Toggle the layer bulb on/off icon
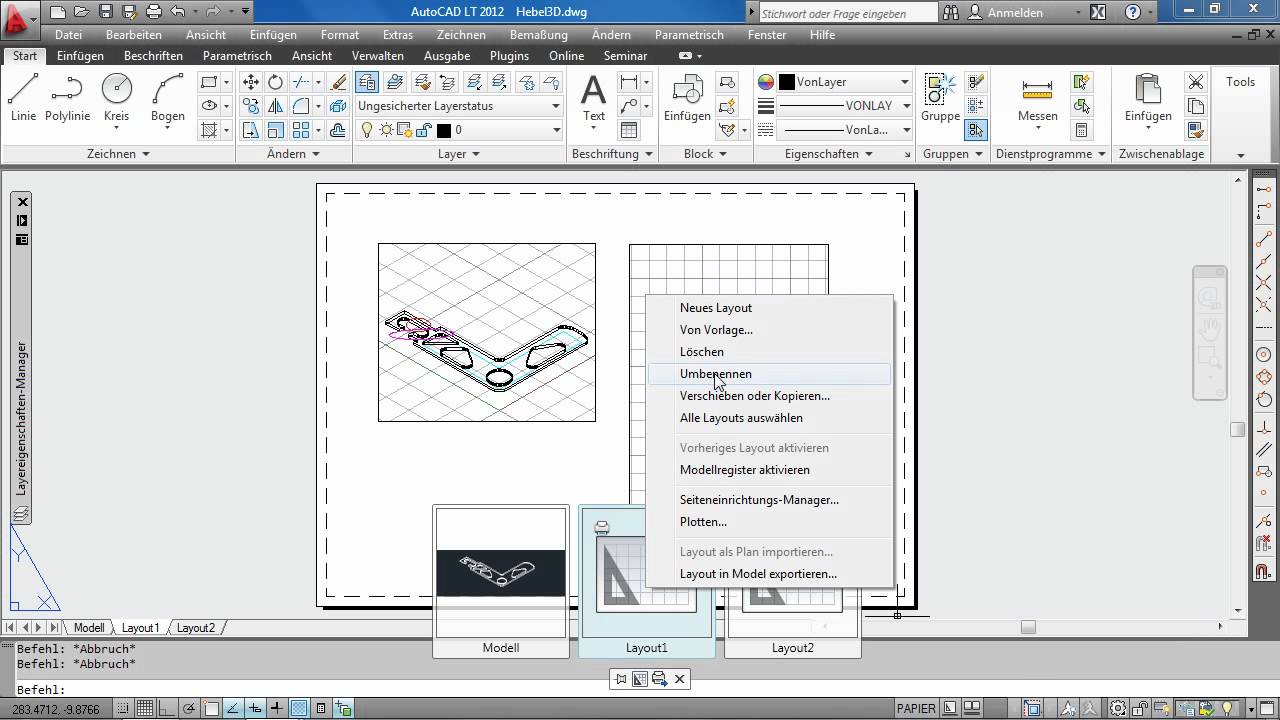Viewport: 1280px width, 720px height. point(367,130)
